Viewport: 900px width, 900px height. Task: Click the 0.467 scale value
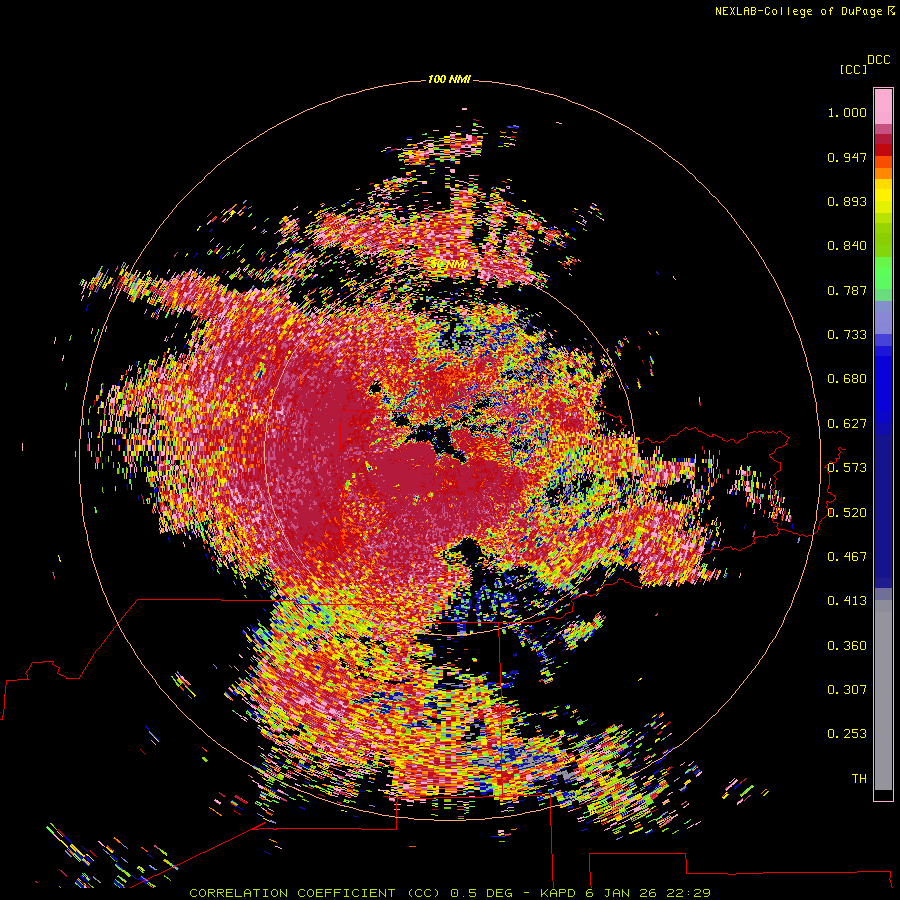[847, 557]
